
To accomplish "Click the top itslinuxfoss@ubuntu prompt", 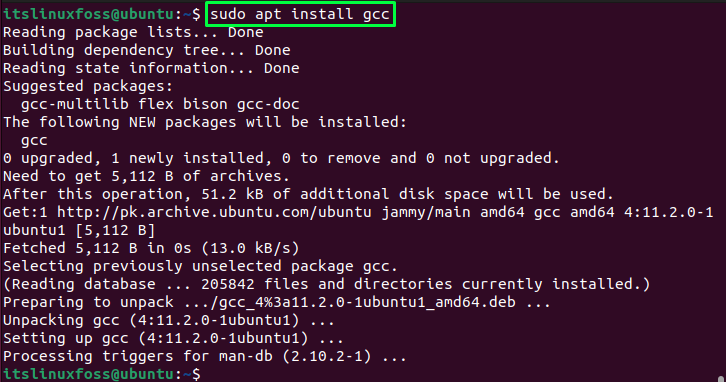I will click(x=102, y=14).
